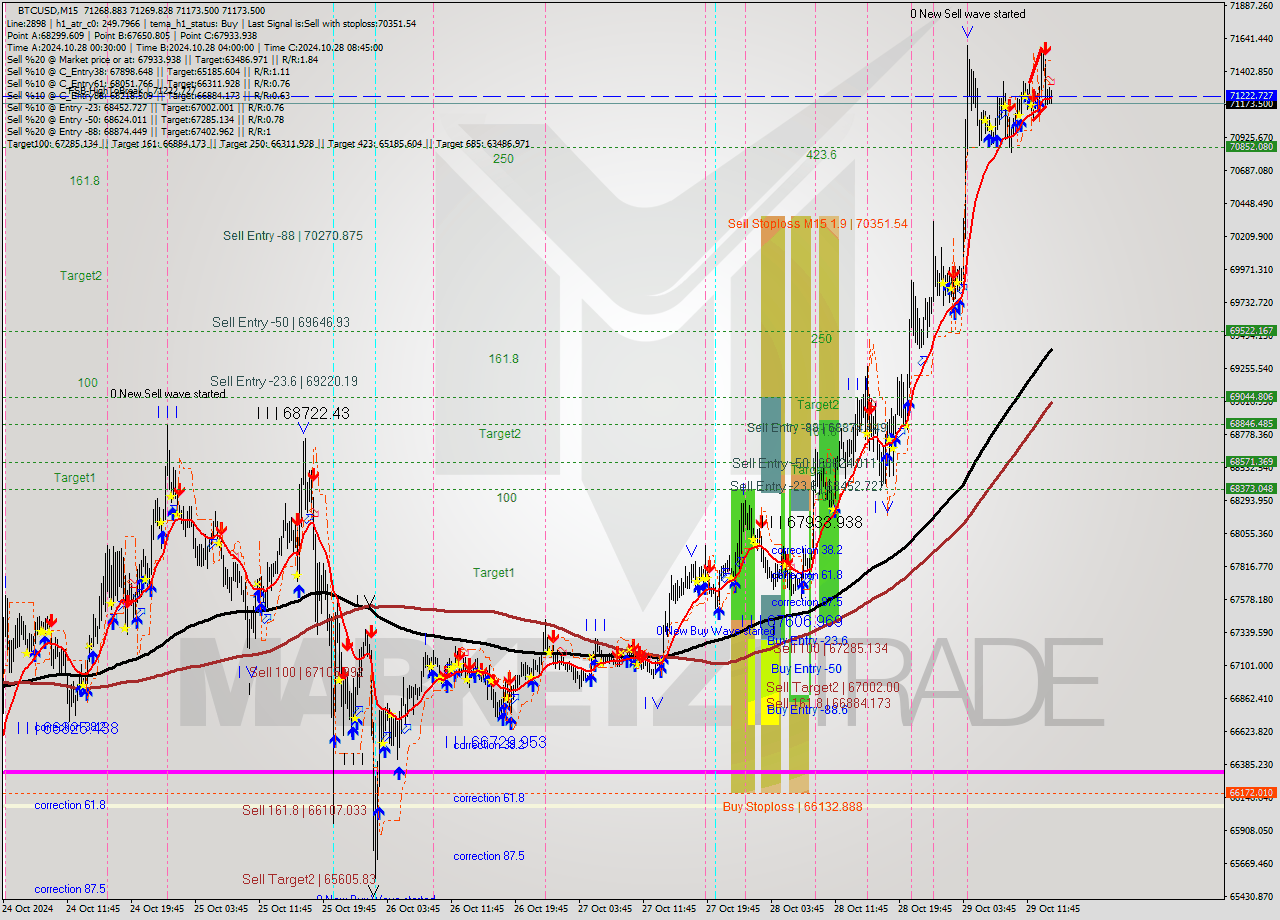The width and height of the screenshot is (1280, 920).
Task: Select the 'Line:2898 | h1_atr_c0' info line
Action: click(211, 23)
